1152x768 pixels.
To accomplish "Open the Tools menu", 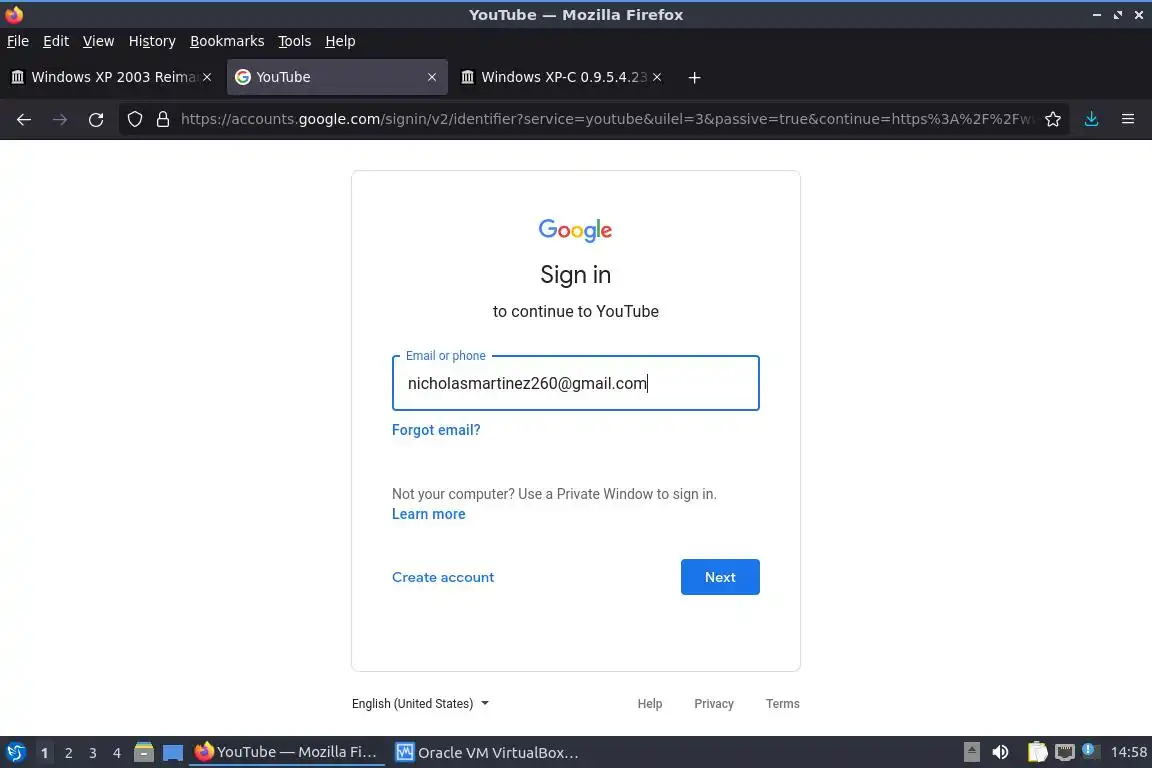I will tap(295, 41).
